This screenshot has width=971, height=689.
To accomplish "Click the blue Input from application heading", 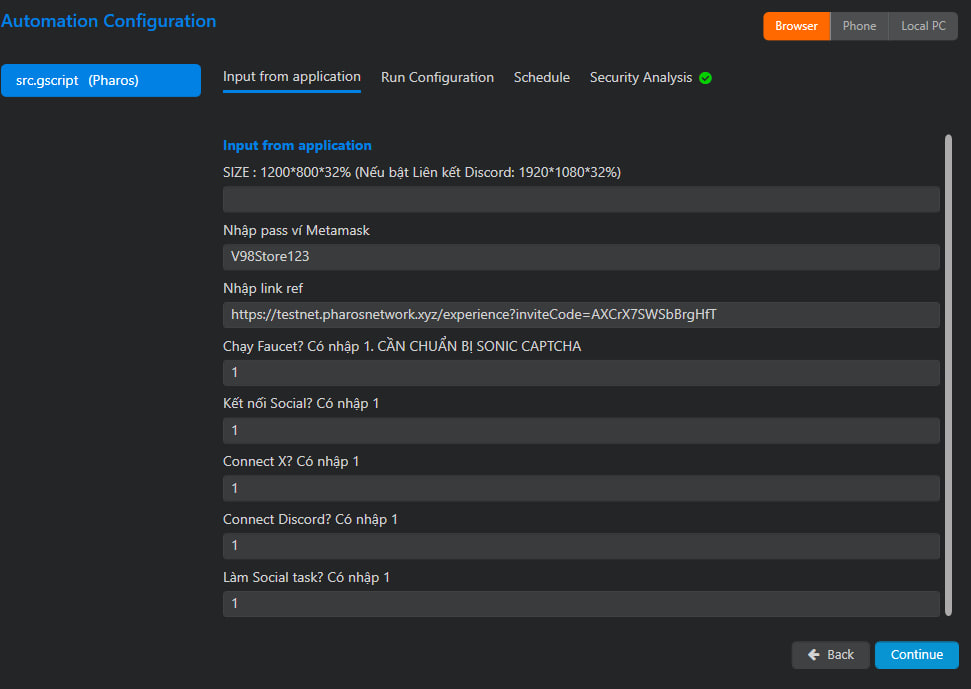I will [297, 145].
